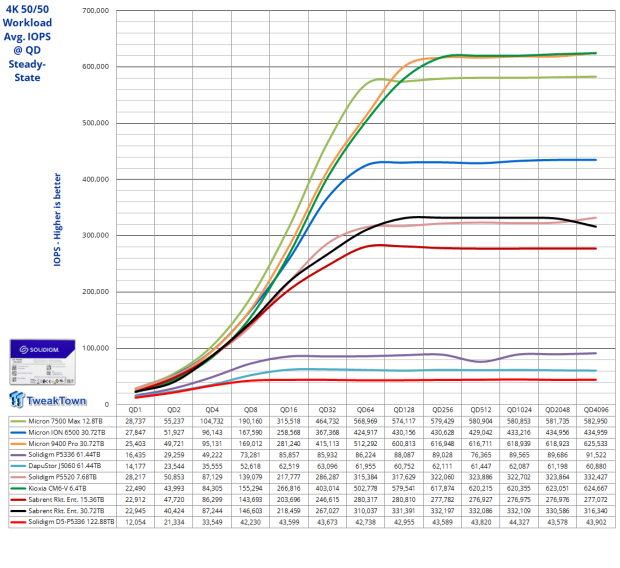Click the 568,969 cell under QD64
The image size is (620, 568).
365,421
